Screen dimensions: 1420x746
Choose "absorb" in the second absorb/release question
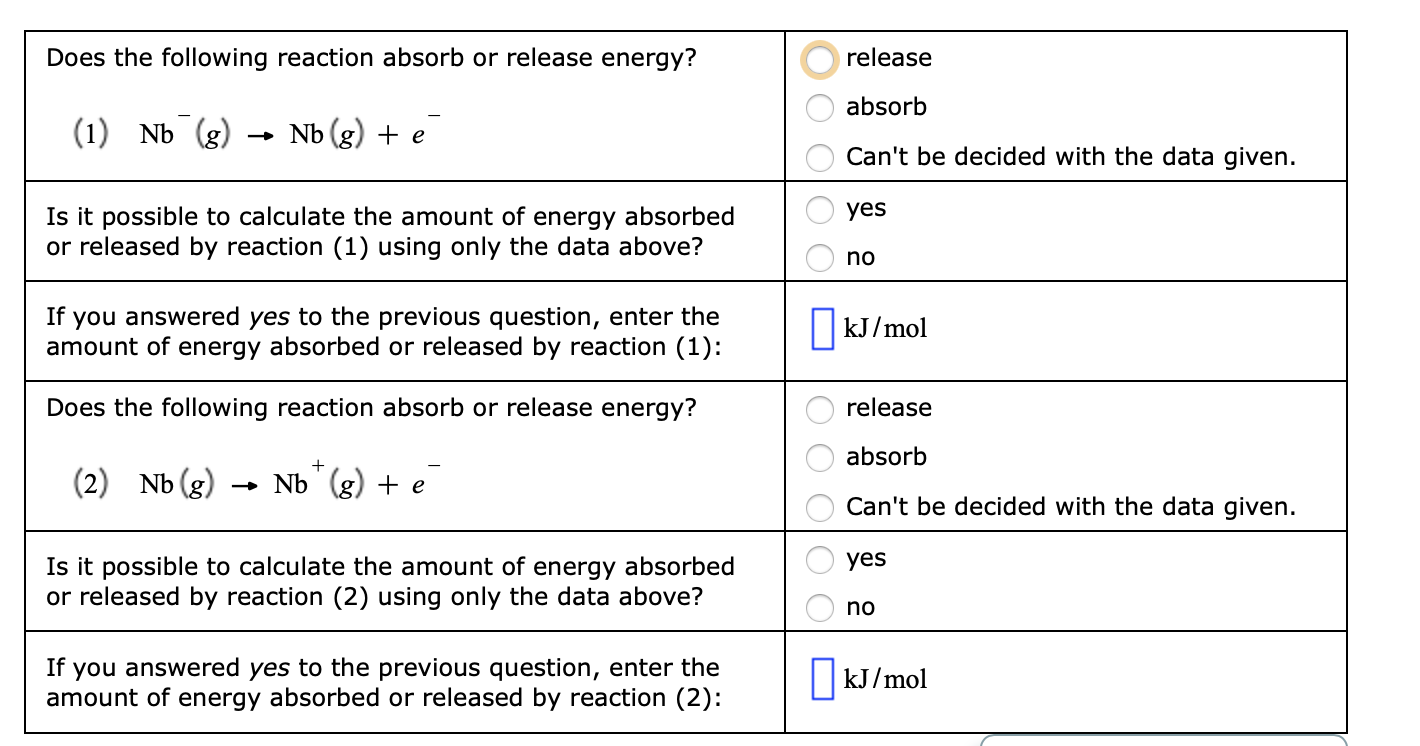point(820,458)
